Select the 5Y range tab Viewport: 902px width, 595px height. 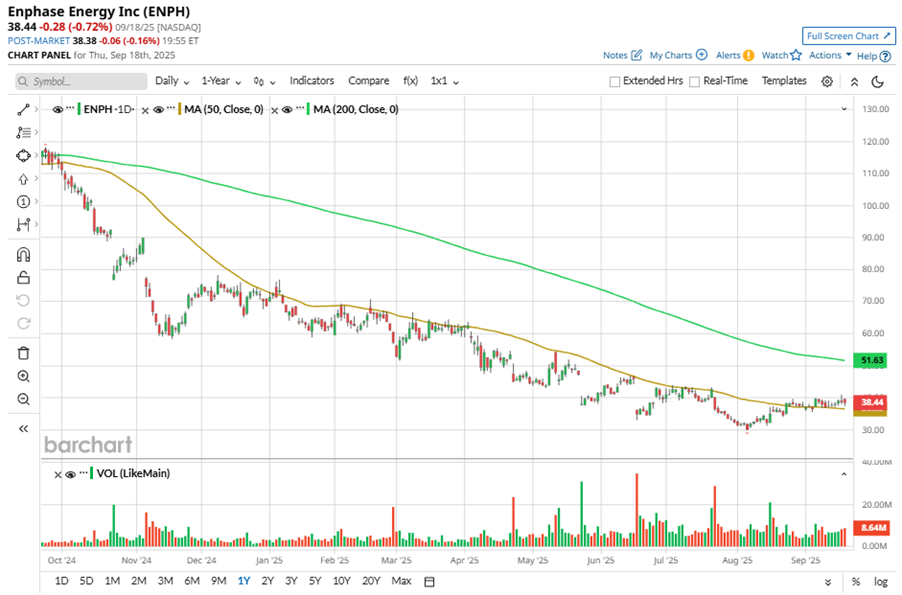(315, 581)
